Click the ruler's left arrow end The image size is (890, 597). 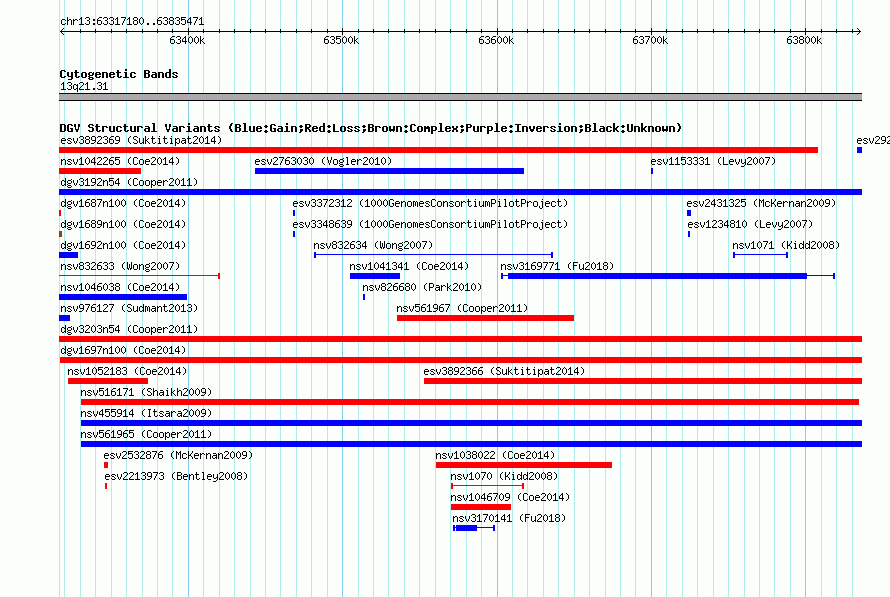(x=62, y=31)
